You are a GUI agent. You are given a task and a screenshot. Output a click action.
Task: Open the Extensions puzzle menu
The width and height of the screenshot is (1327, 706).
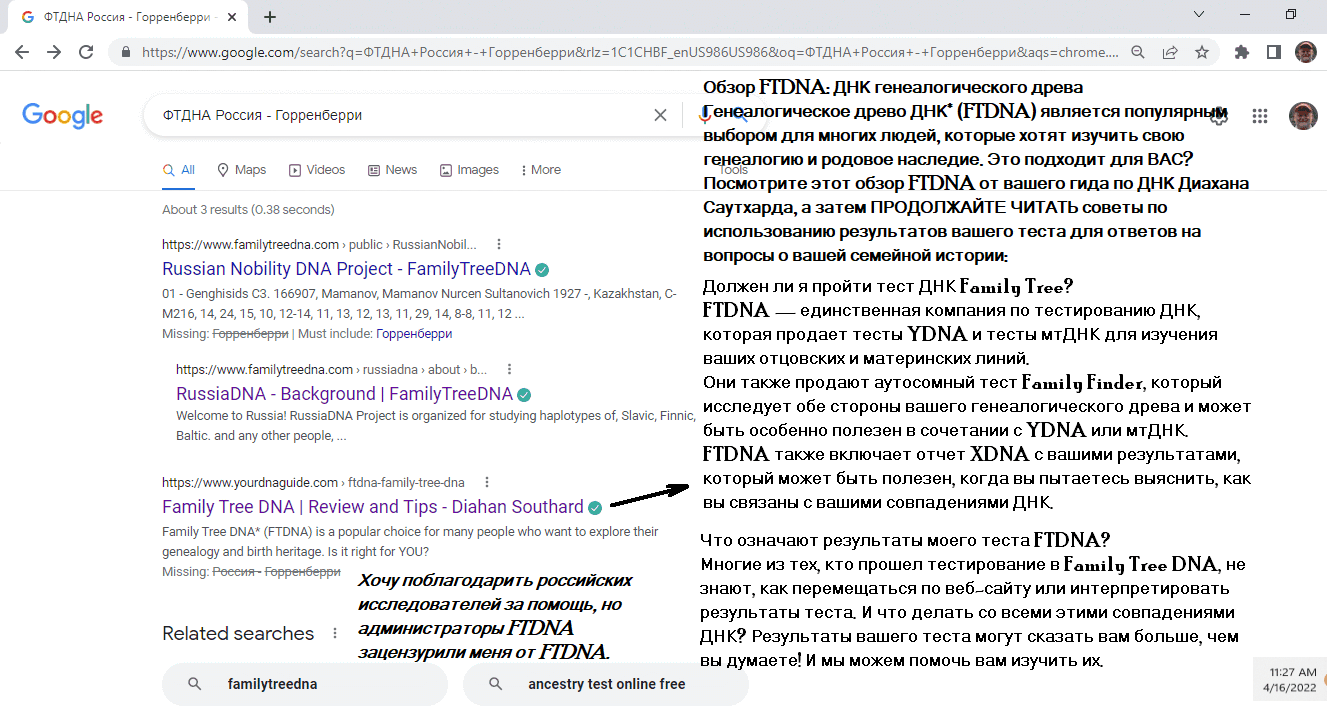tap(1242, 52)
